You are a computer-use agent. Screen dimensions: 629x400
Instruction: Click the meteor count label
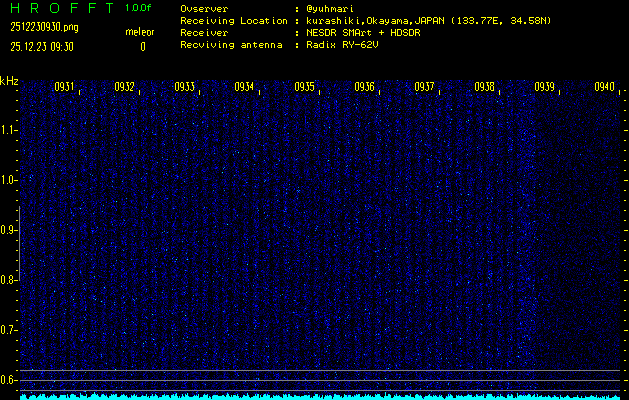point(140,32)
